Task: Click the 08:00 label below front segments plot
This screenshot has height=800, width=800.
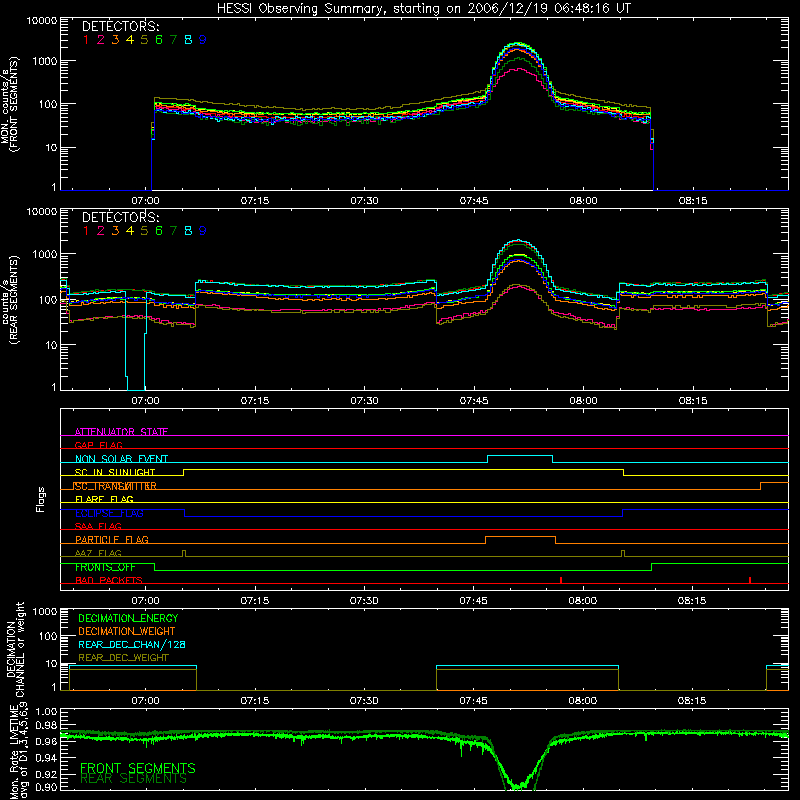Action: pos(583,201)
